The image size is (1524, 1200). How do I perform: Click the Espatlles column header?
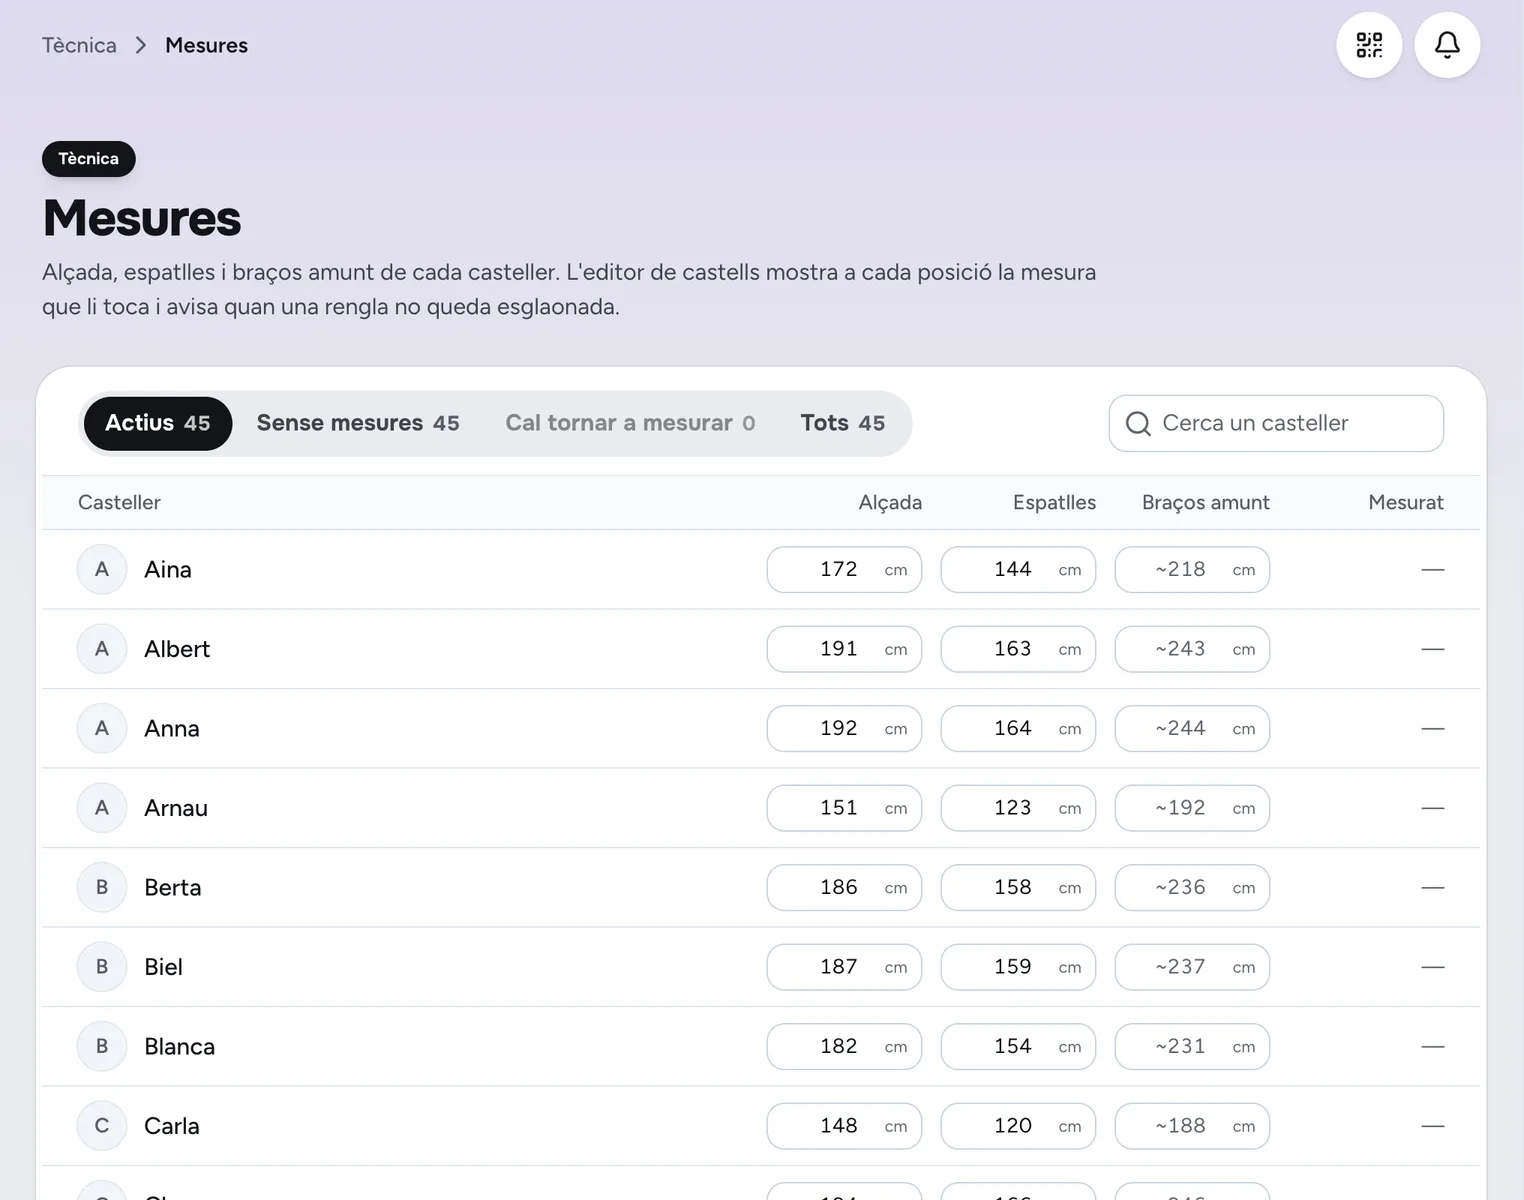(1054, 503)
